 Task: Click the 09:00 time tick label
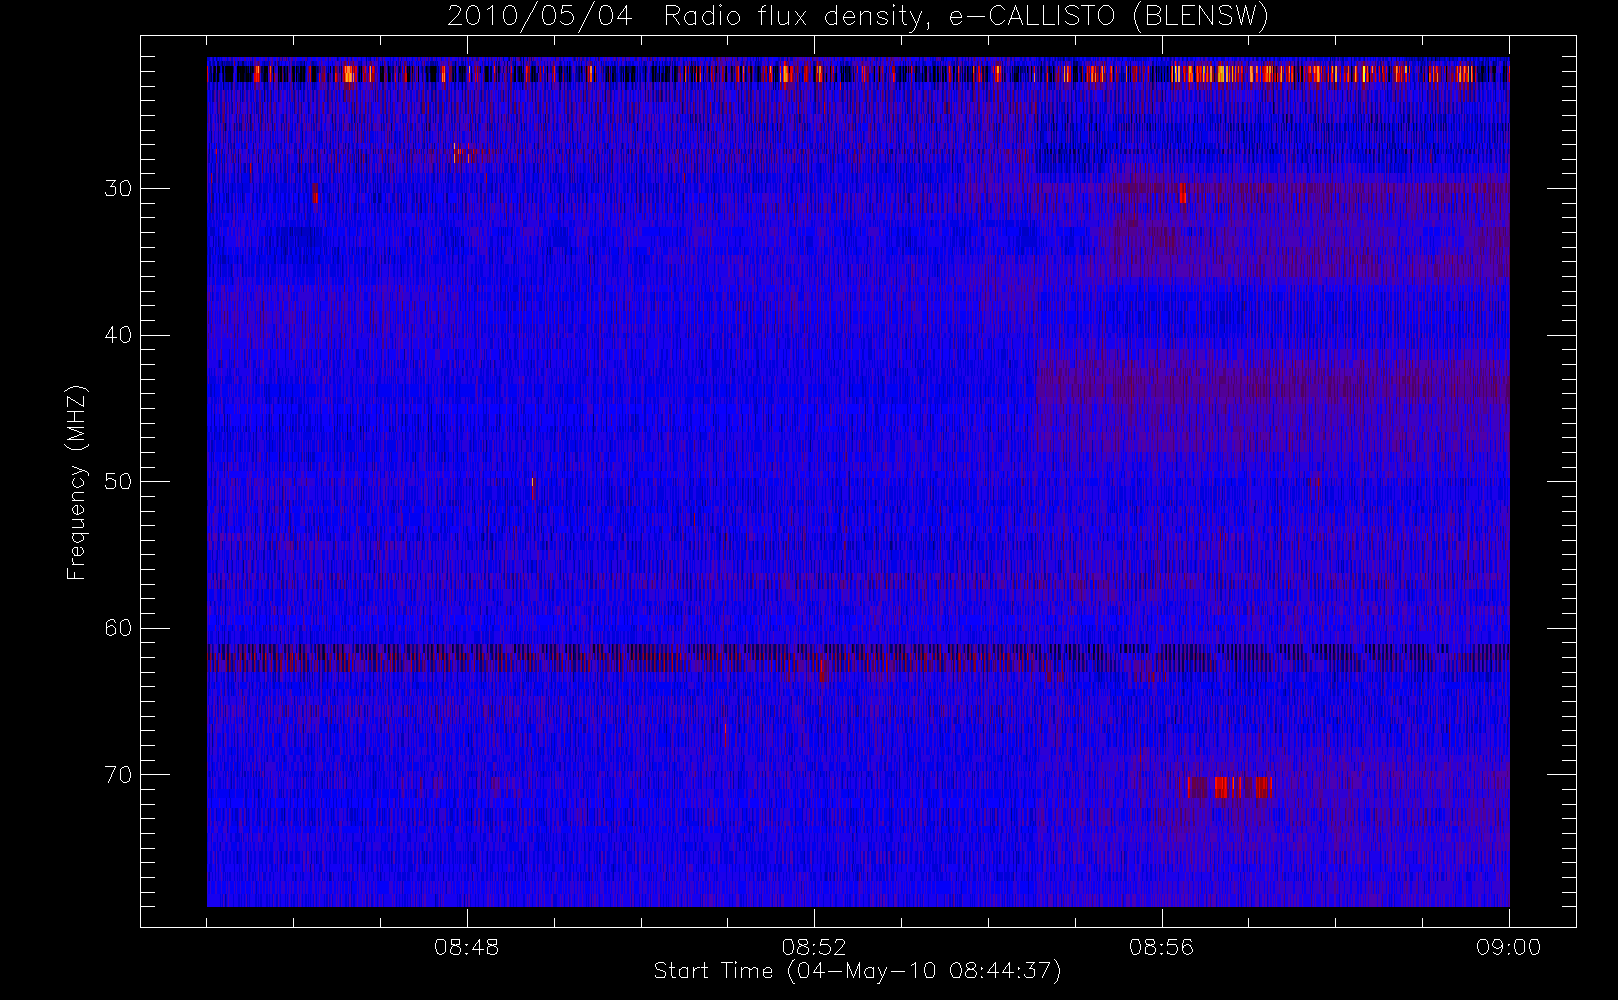pos(1508,947)
